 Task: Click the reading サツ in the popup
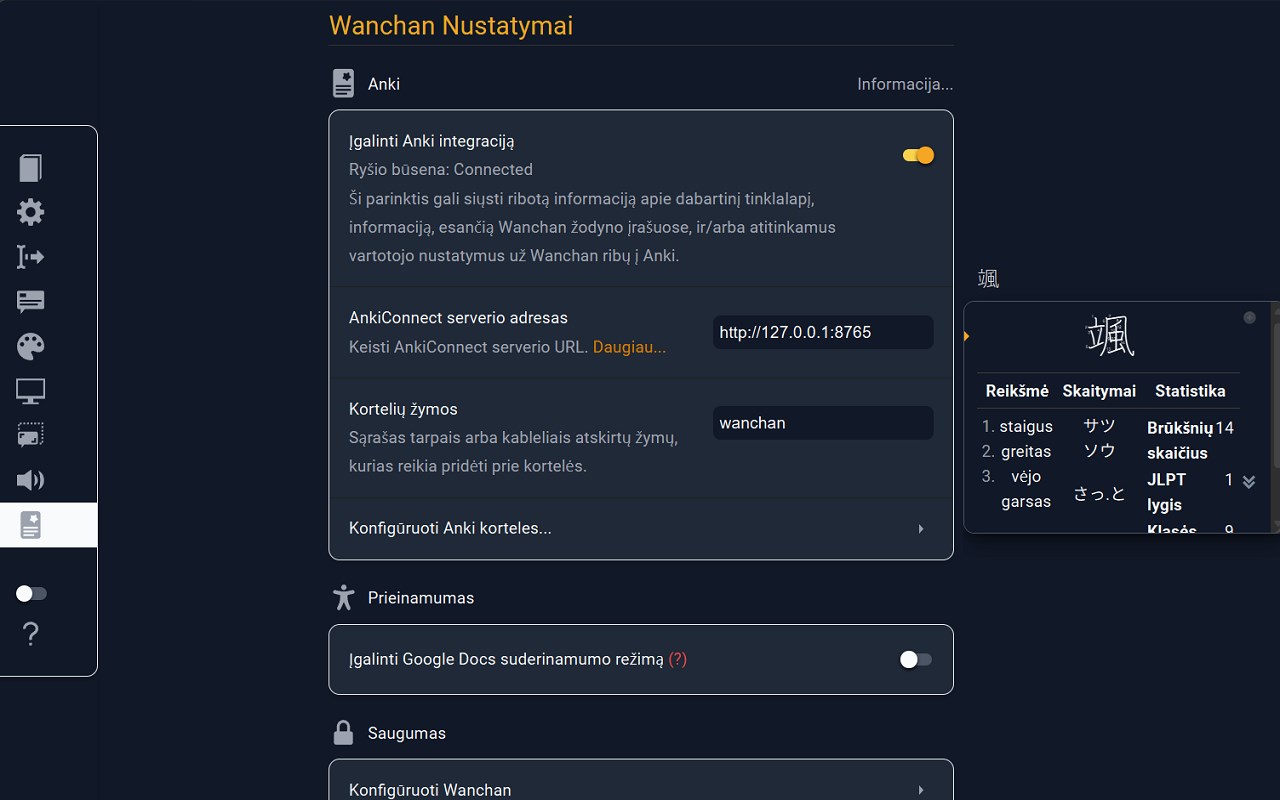tap(1099, 426)
